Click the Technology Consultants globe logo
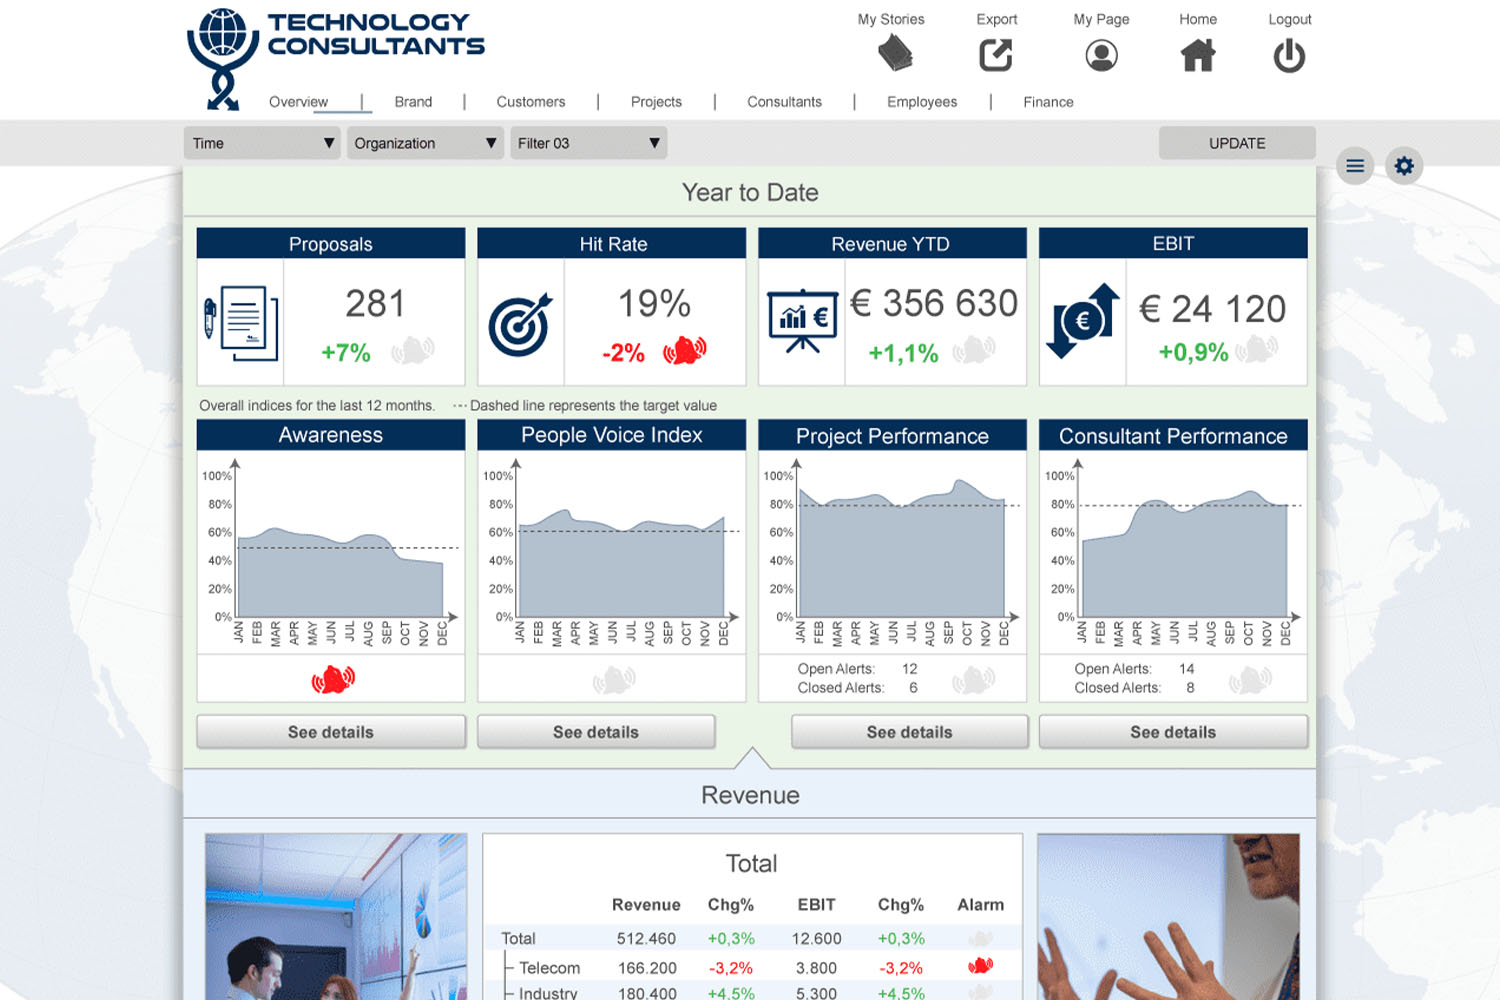The width and height of the screenshot is (1500, 1000). pyautogui.click(x=223, y=57)
